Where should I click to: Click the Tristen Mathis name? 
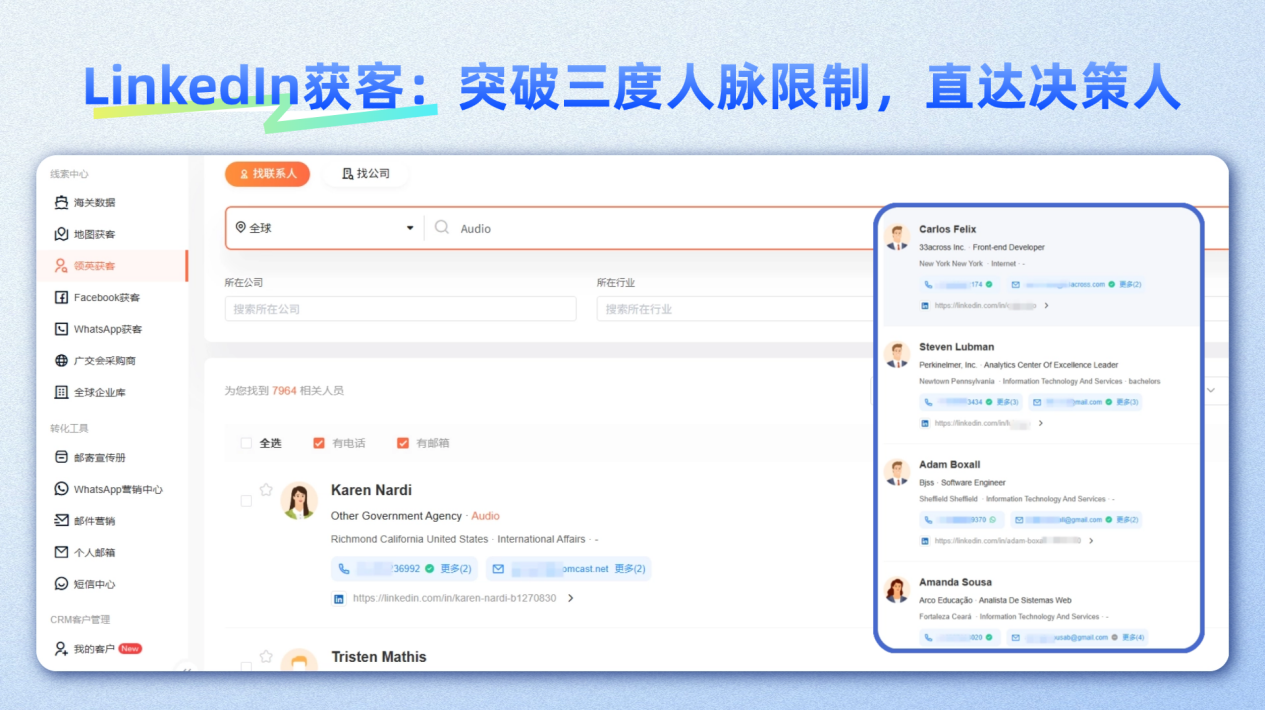tap(379, 657)
